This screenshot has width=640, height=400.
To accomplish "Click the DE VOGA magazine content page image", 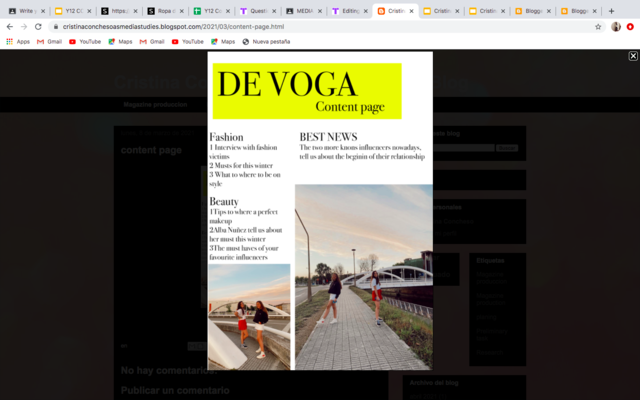I will [x=320, y=211].
